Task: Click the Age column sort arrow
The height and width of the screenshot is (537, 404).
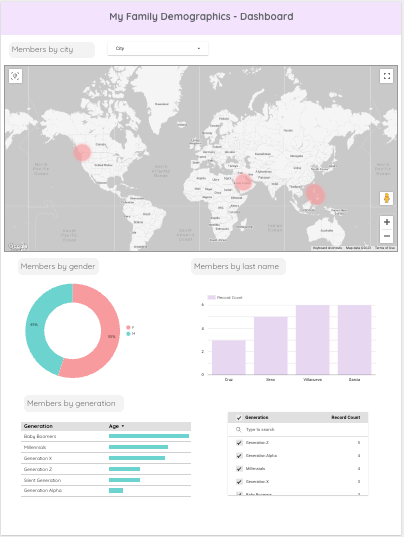Action: click(x=123, y=426)
